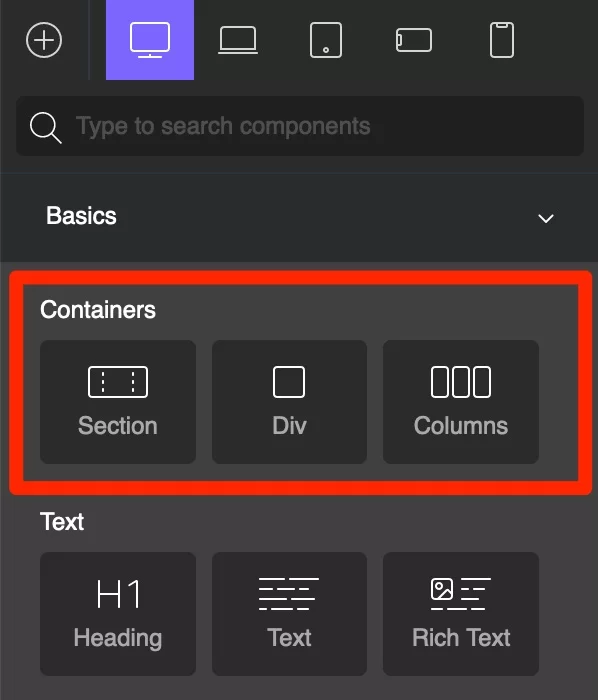The image size is (598, 700).
Task: Add a Div container component
Action: pos(289,402)
